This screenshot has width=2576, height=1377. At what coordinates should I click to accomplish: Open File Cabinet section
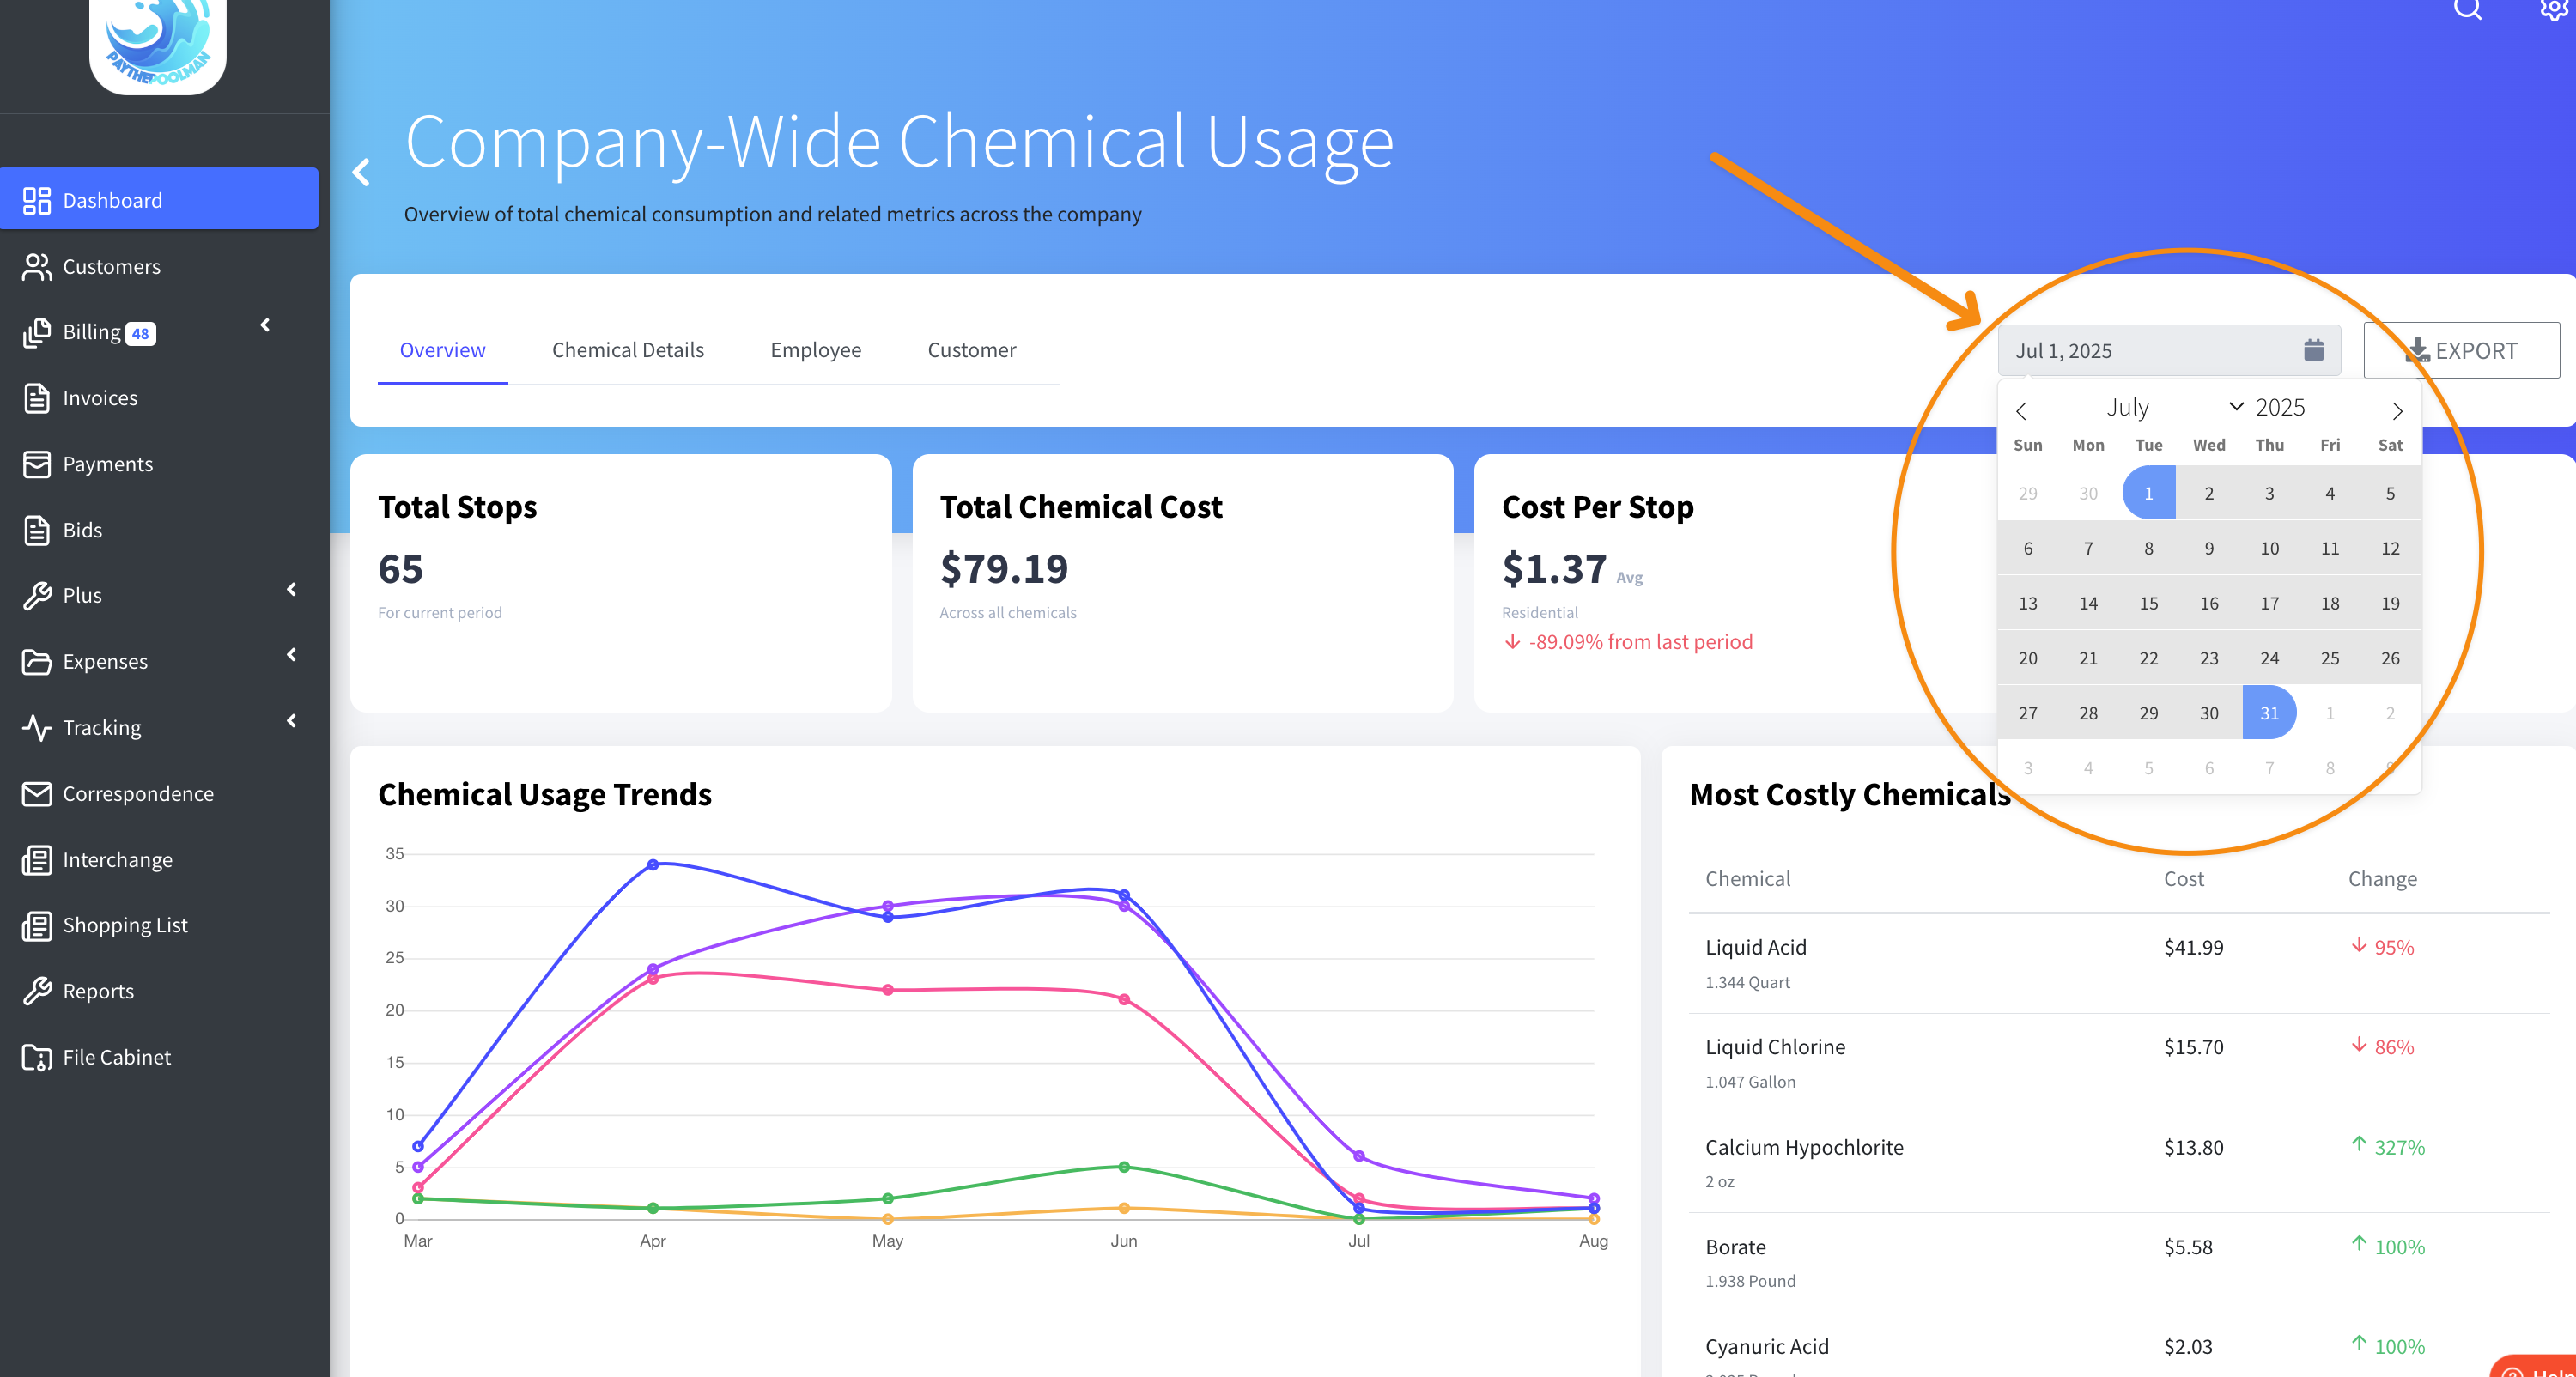(x=116, y=1057)
